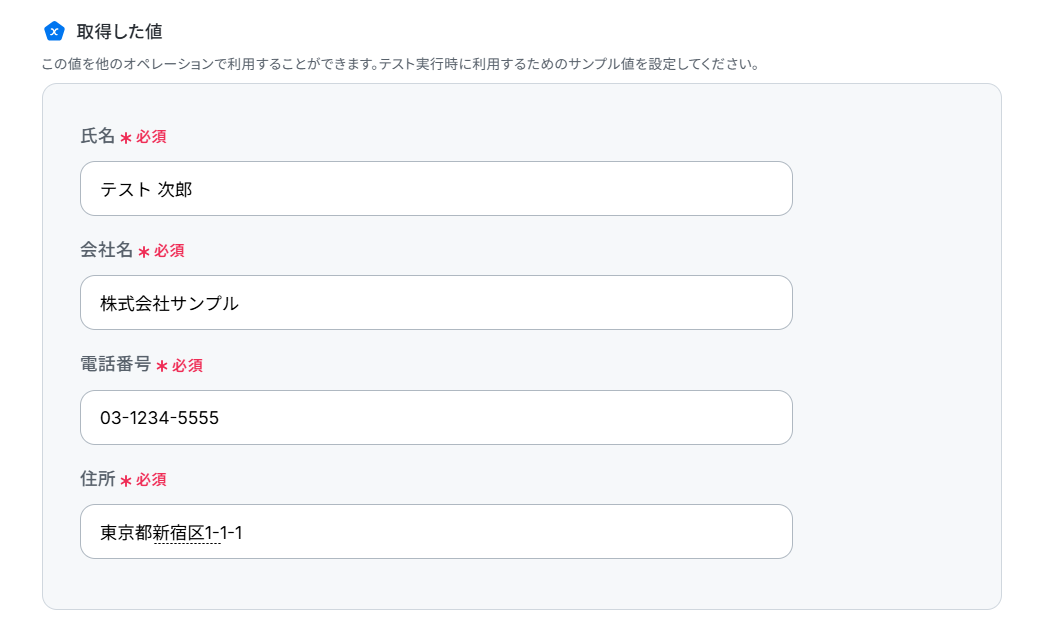Click the red asterisk beside 電話番号

[x=161, y=366]
